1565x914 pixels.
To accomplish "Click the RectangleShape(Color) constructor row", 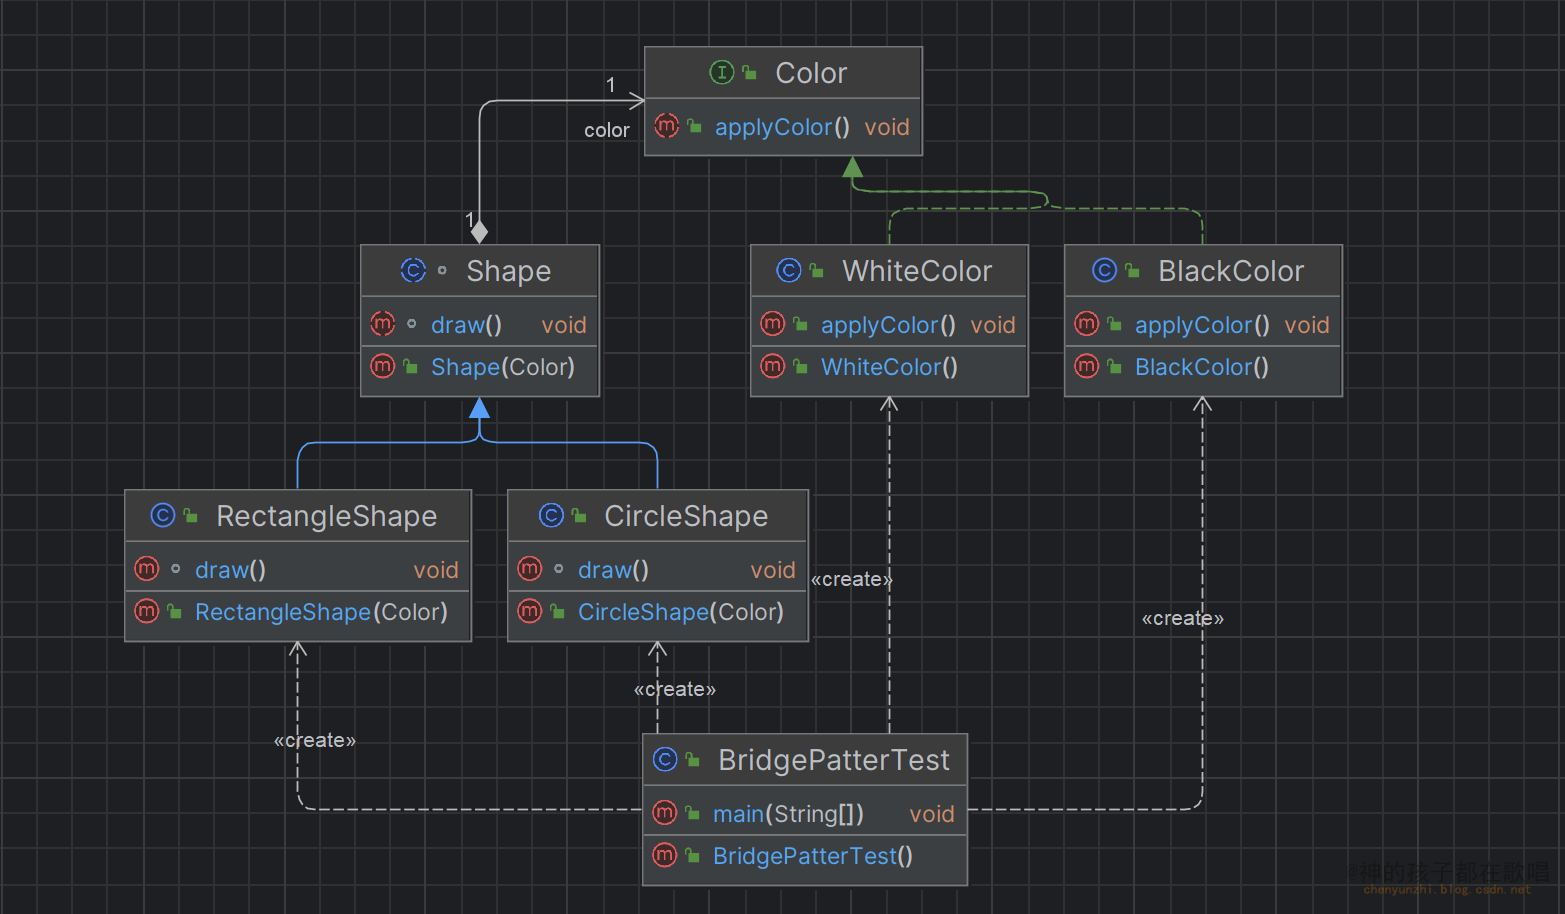I will pyautogui.click(x=298, y=612).
